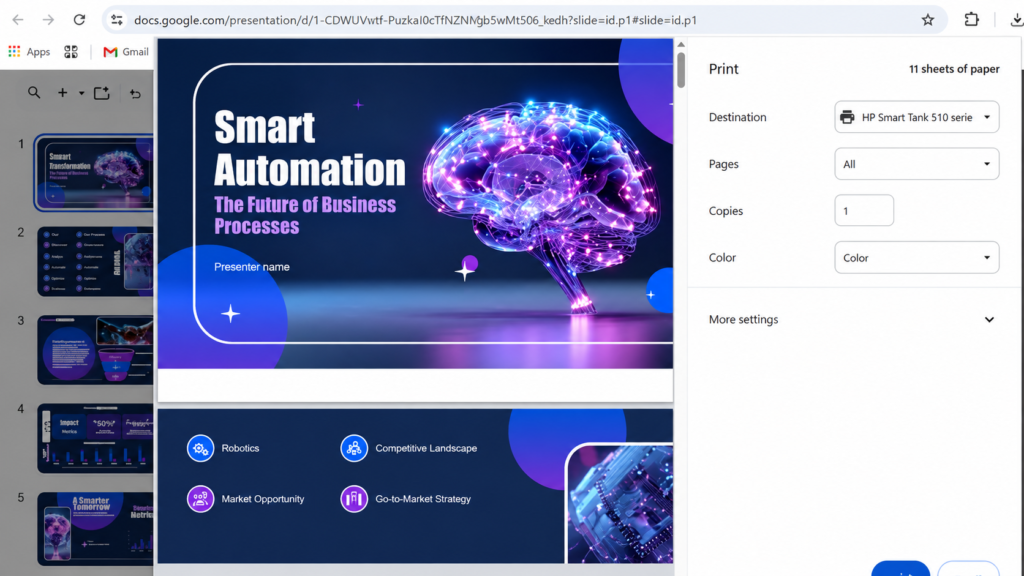
Task: Open the Apps grid shortcut
Action: 29,52
